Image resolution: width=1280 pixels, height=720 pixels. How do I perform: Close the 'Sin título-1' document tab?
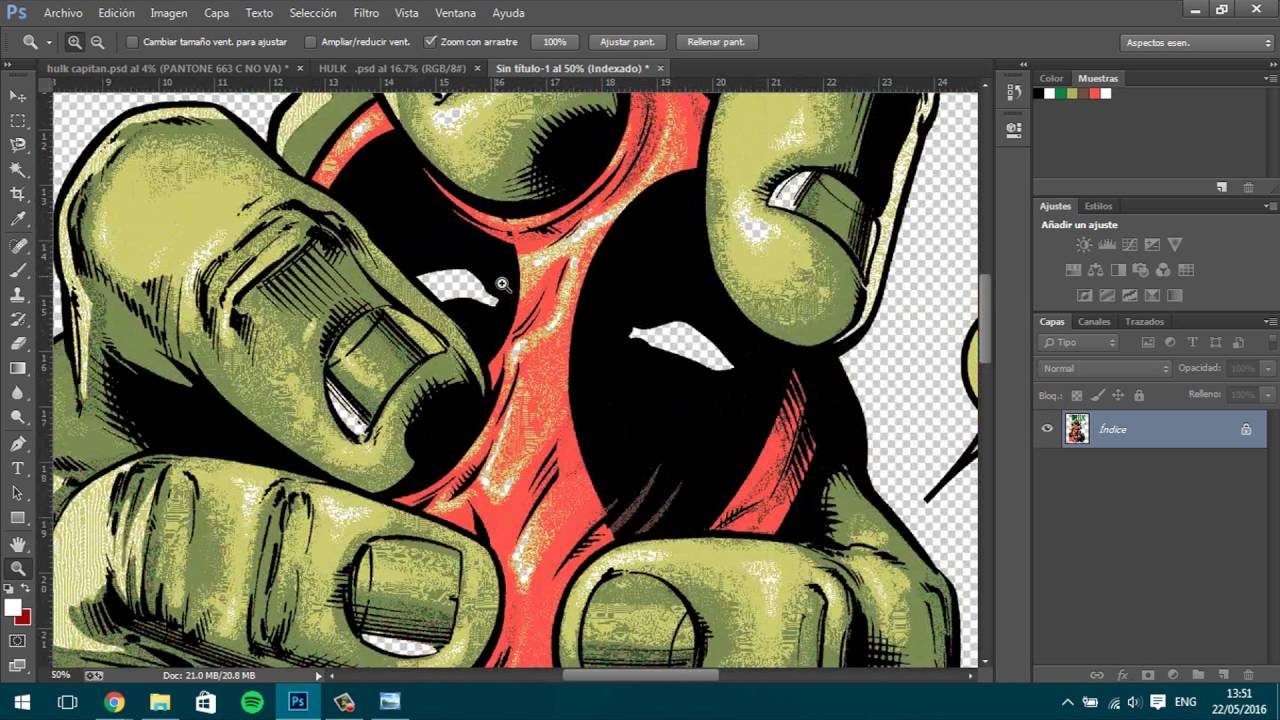point(660,68)
